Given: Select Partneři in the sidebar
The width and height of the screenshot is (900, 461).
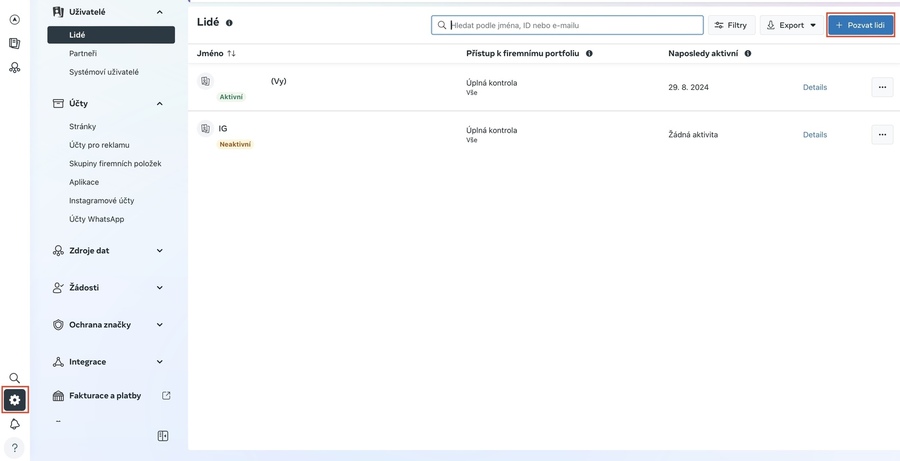Looking at the screenshot, I should pyautogui.click(x=83, y=53).
